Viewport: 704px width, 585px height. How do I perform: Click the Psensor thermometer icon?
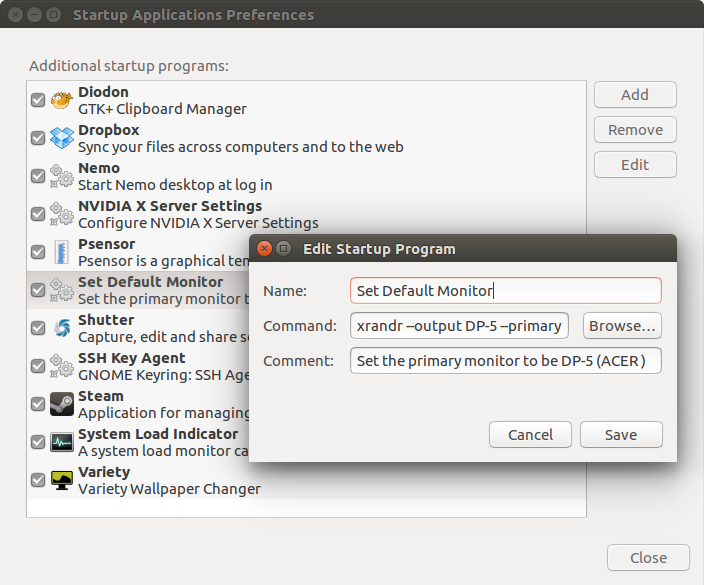pyautogui.click(x=62, y=252)
